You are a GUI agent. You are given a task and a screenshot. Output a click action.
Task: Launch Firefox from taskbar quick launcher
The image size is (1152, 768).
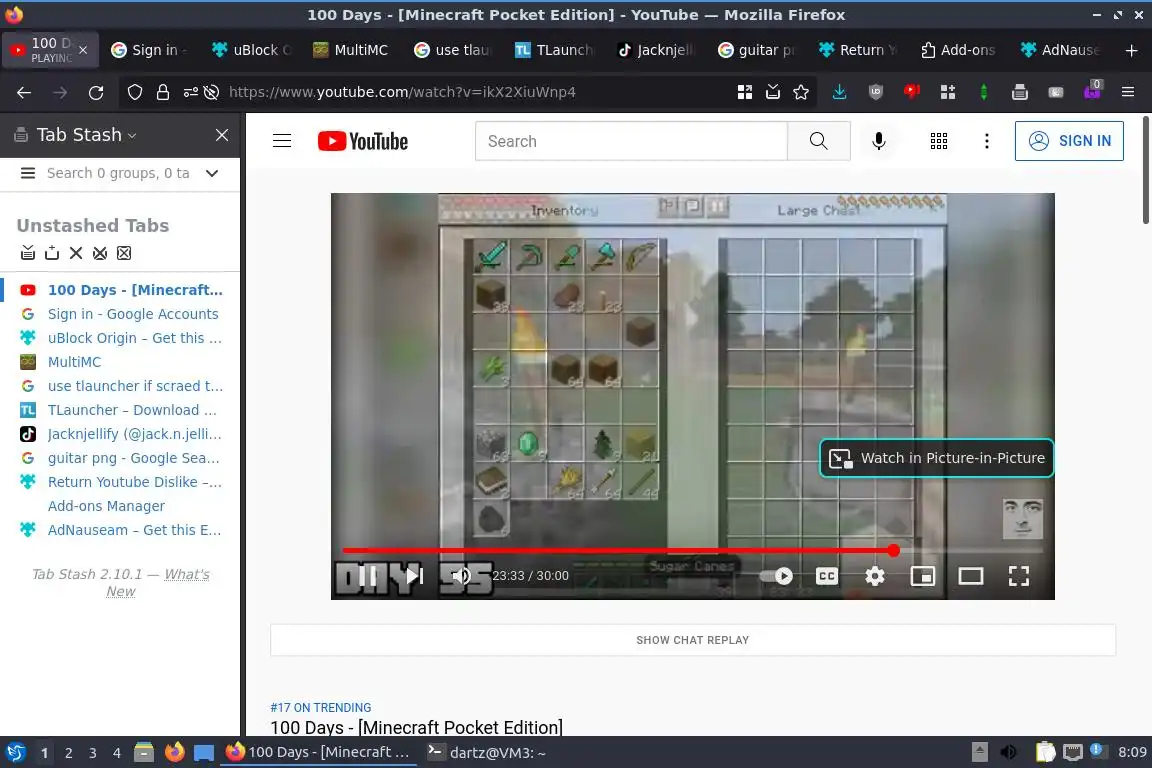(174, 752)
